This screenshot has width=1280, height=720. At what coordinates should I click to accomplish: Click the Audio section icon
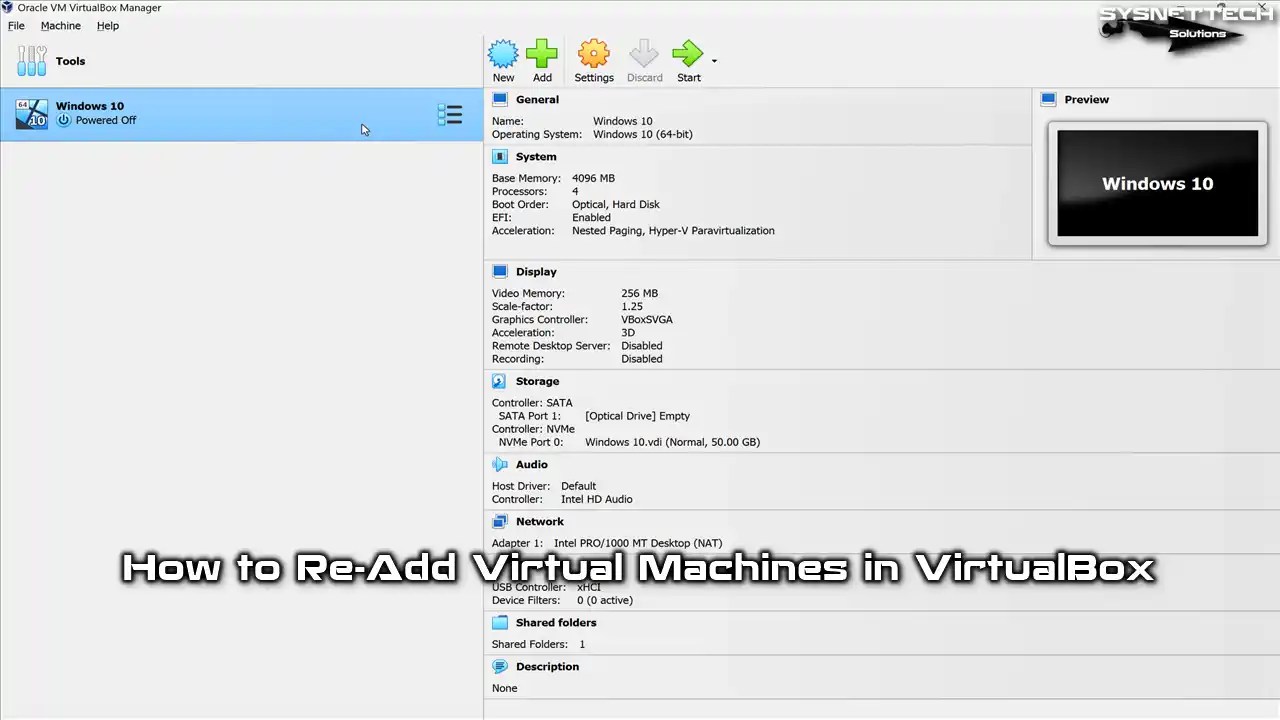[x=499, y=463]
